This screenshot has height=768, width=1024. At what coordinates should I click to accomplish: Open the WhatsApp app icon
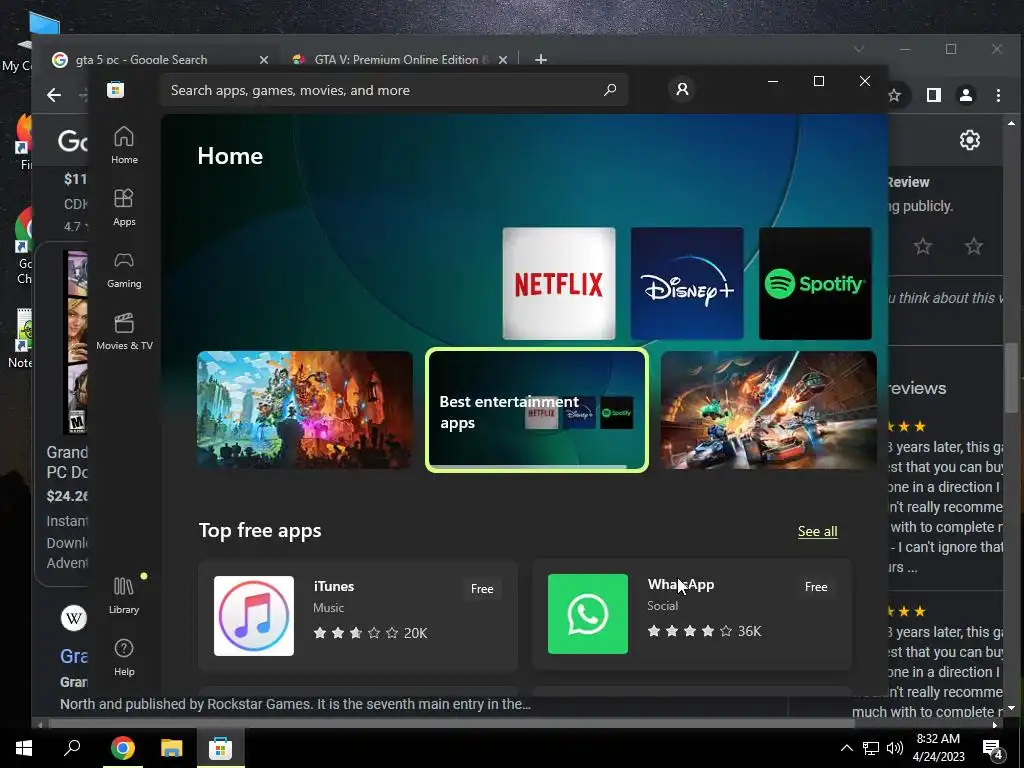588,614
